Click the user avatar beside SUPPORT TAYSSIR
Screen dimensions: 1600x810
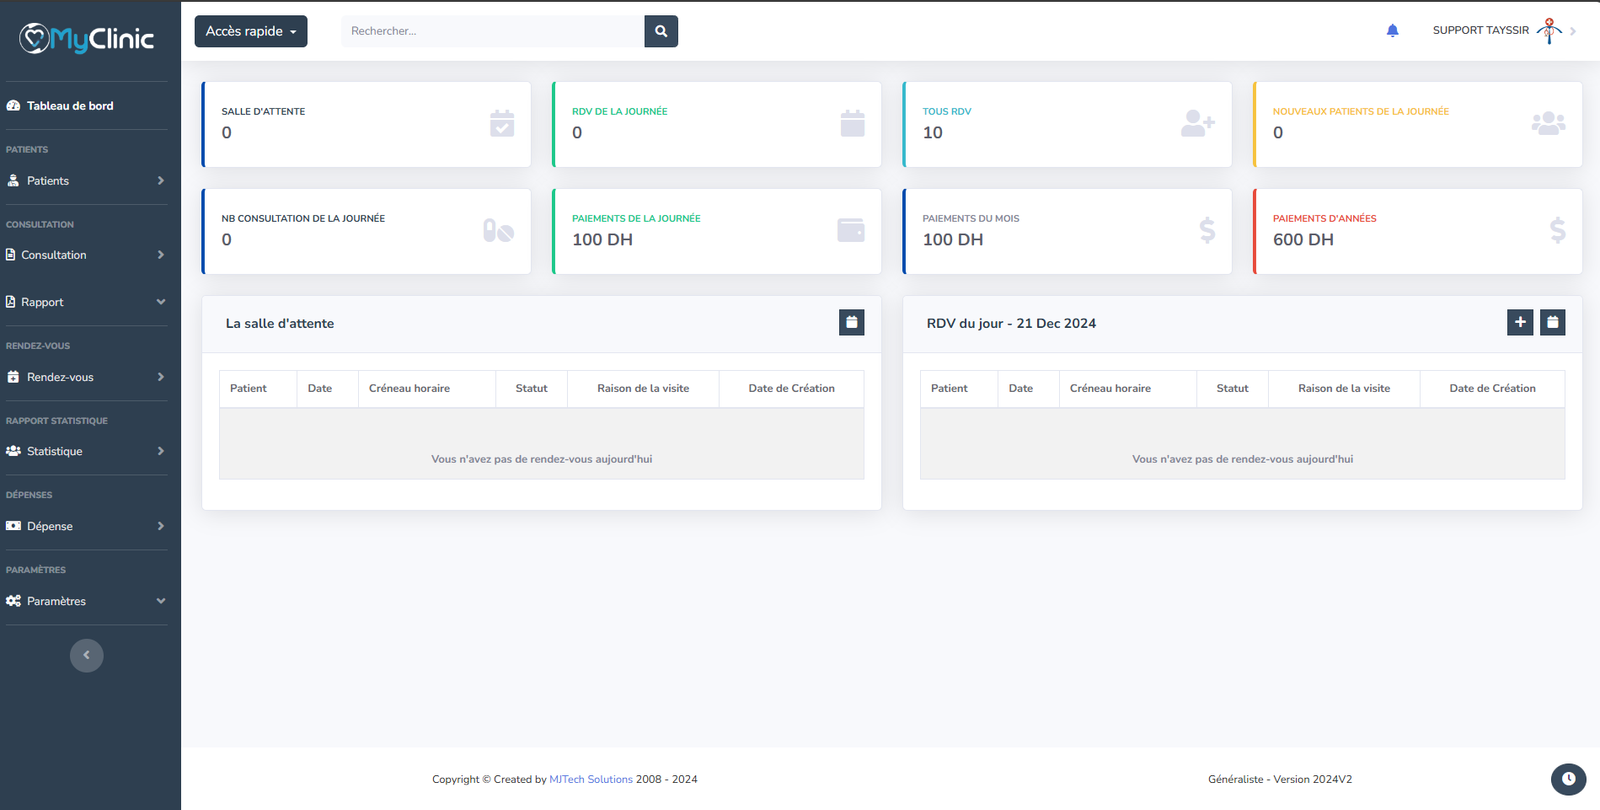[x=1549, y=31]
